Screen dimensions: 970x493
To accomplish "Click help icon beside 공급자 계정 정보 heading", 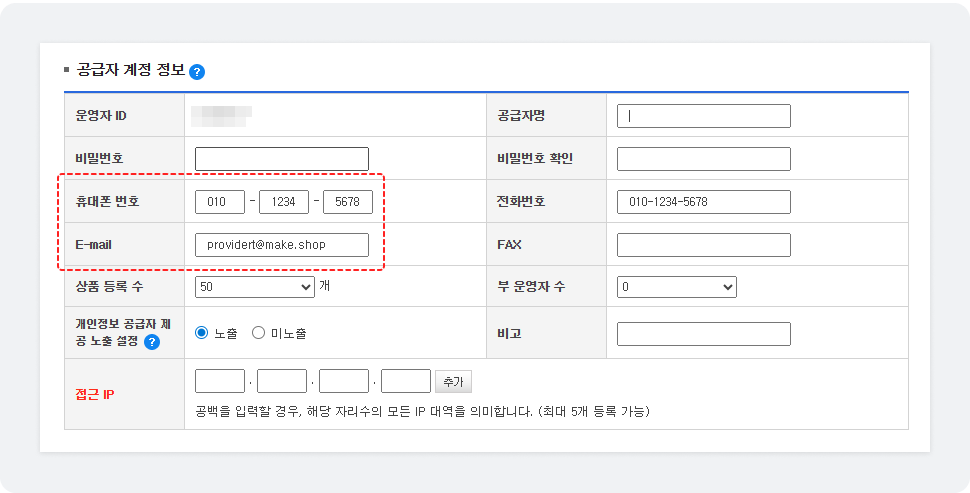I will (197, 72).
